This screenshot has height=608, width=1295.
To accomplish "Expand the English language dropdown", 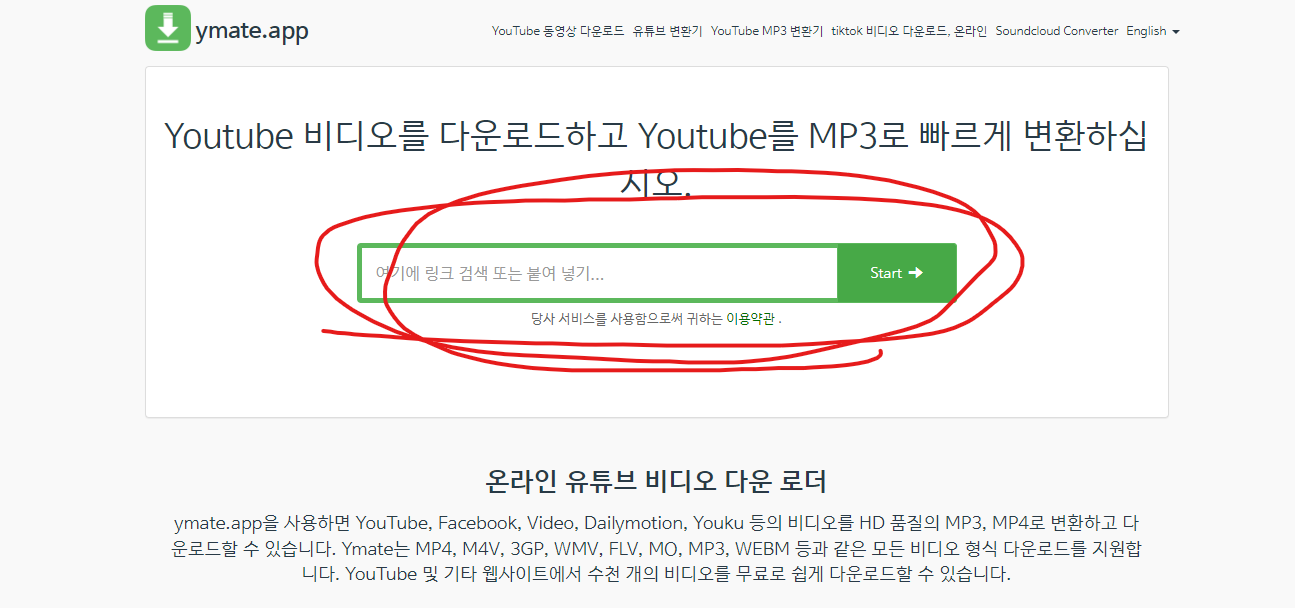I will [1153, 31].
